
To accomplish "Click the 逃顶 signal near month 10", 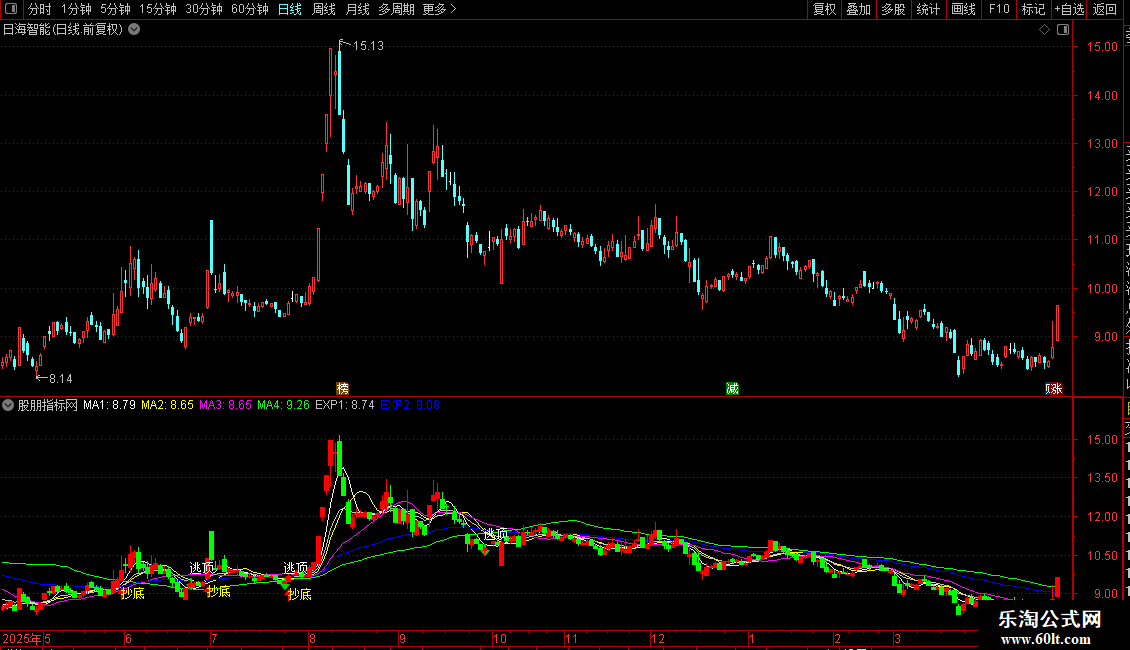I will pos(496,535).
